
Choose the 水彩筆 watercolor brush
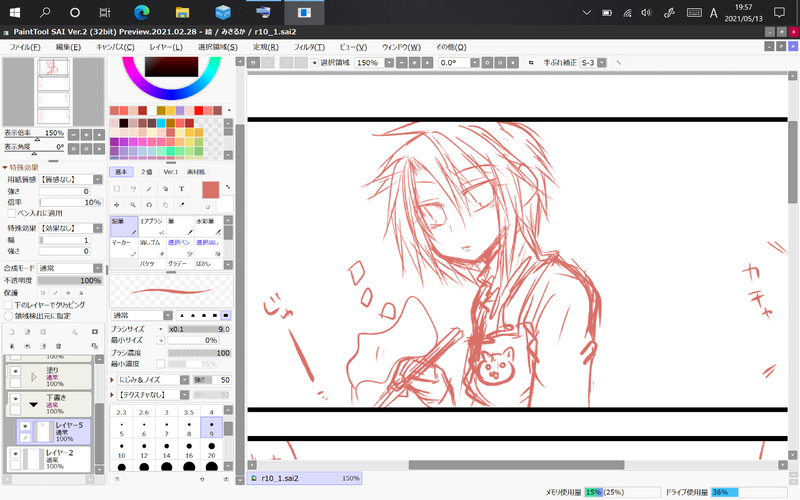coord(208,227)
